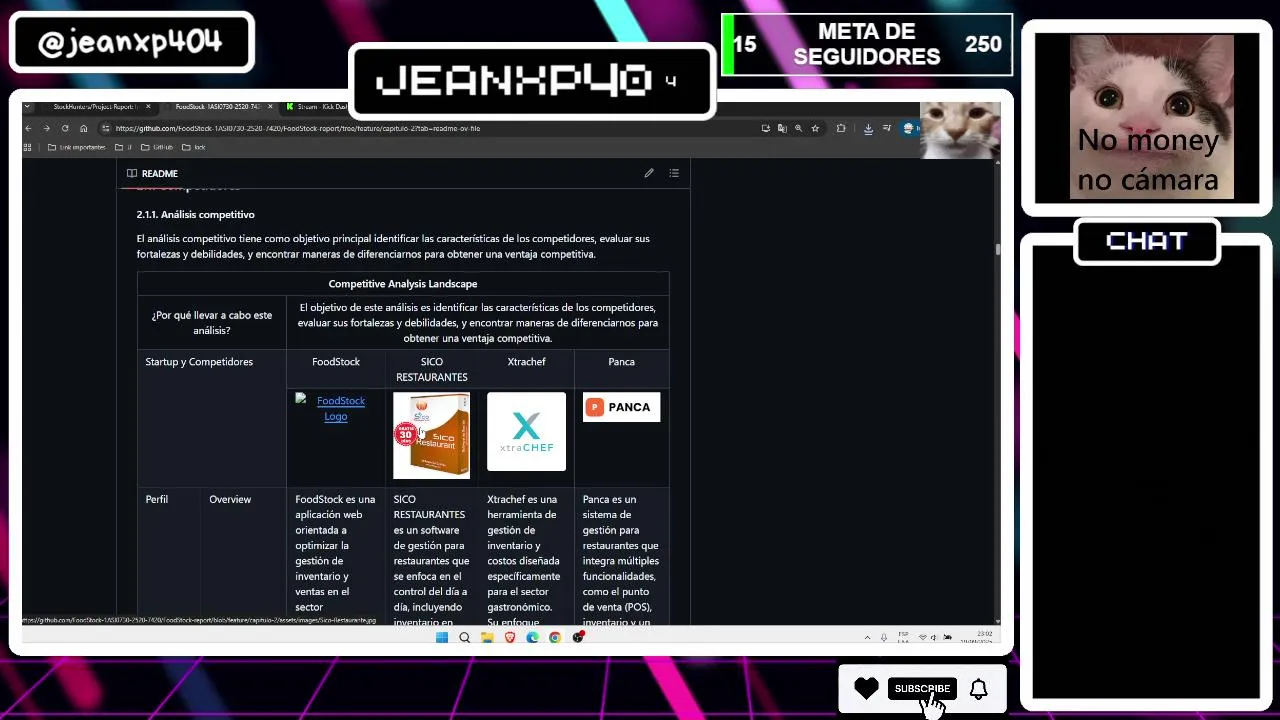Click the notification bell icon

(x=978, y=688)
